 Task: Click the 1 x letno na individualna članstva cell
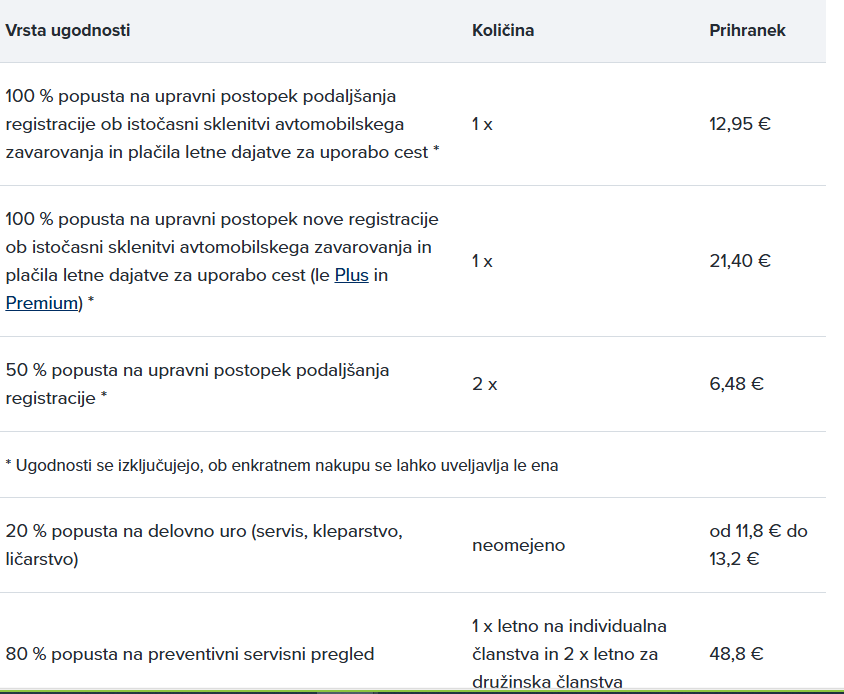pos(569,654)
